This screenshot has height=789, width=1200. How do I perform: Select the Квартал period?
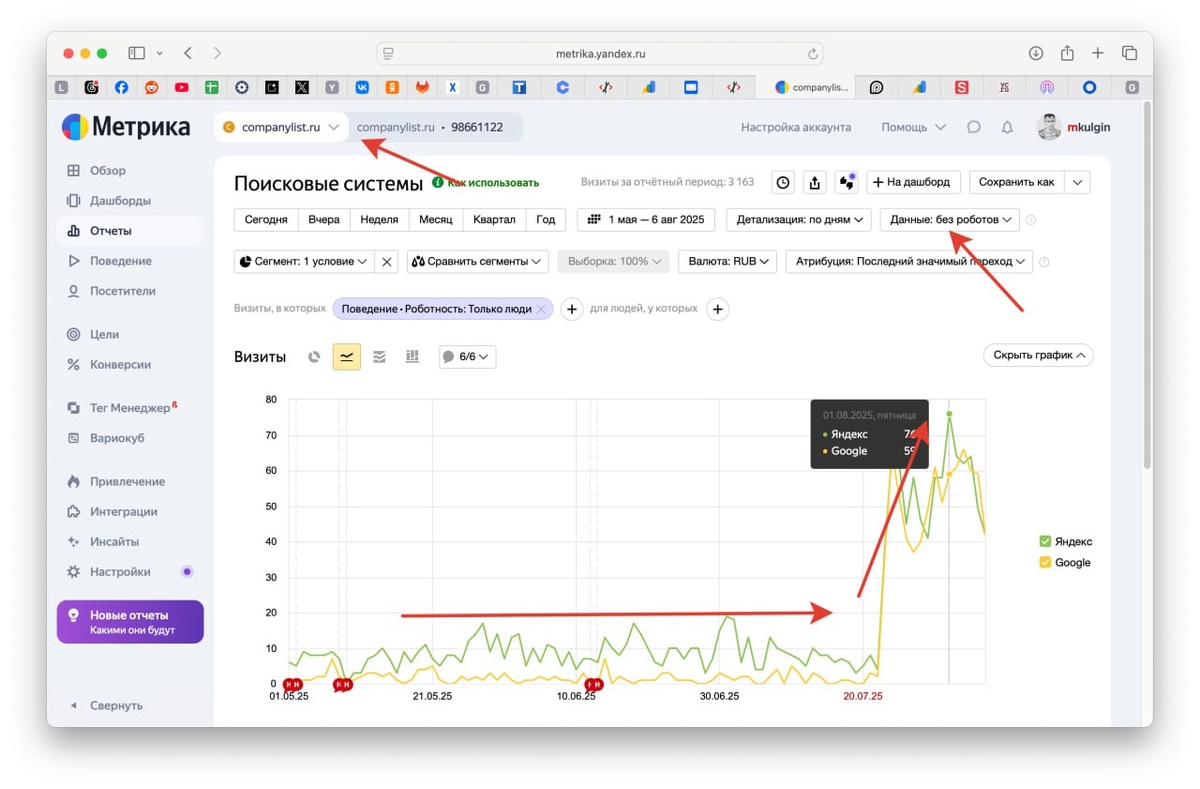point(494,219)
